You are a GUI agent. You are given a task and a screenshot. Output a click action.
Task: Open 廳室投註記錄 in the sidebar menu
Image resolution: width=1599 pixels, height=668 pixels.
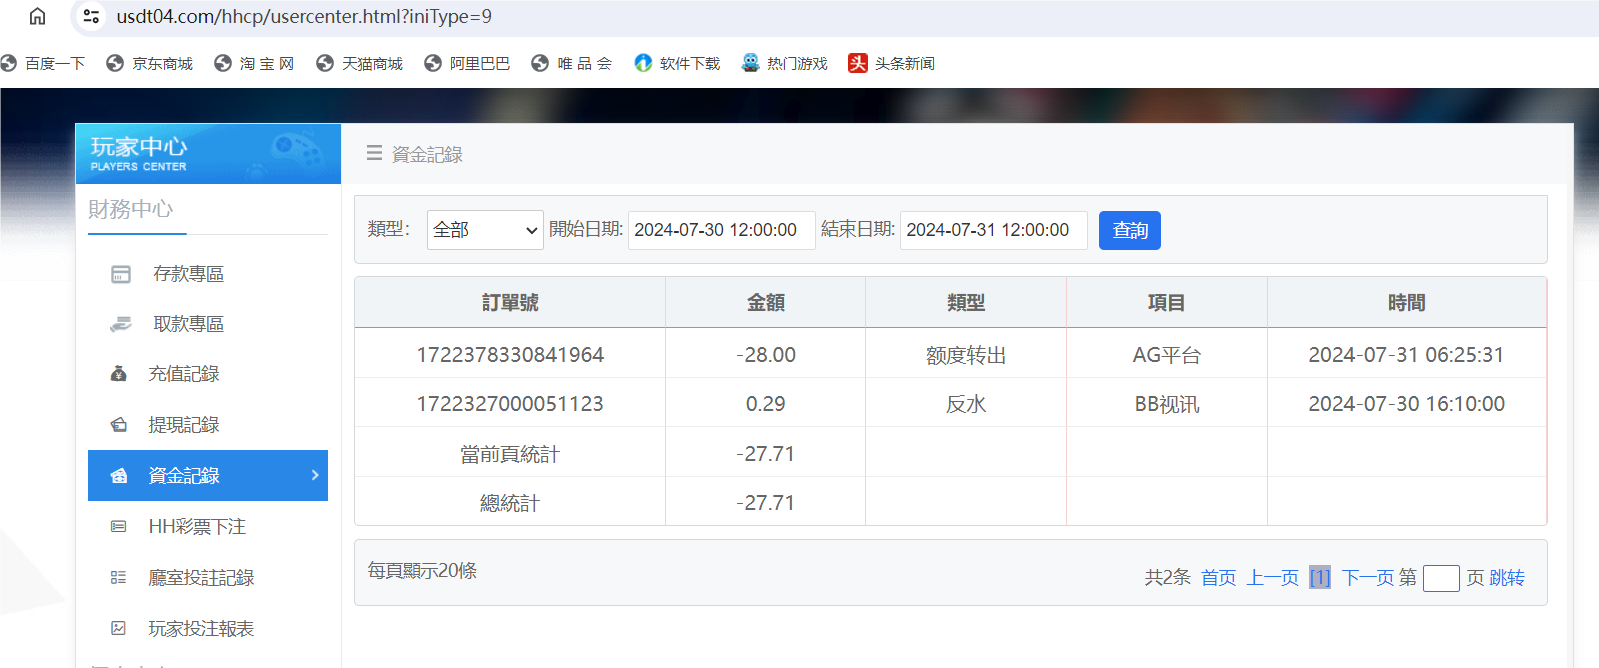coord(201,577)
